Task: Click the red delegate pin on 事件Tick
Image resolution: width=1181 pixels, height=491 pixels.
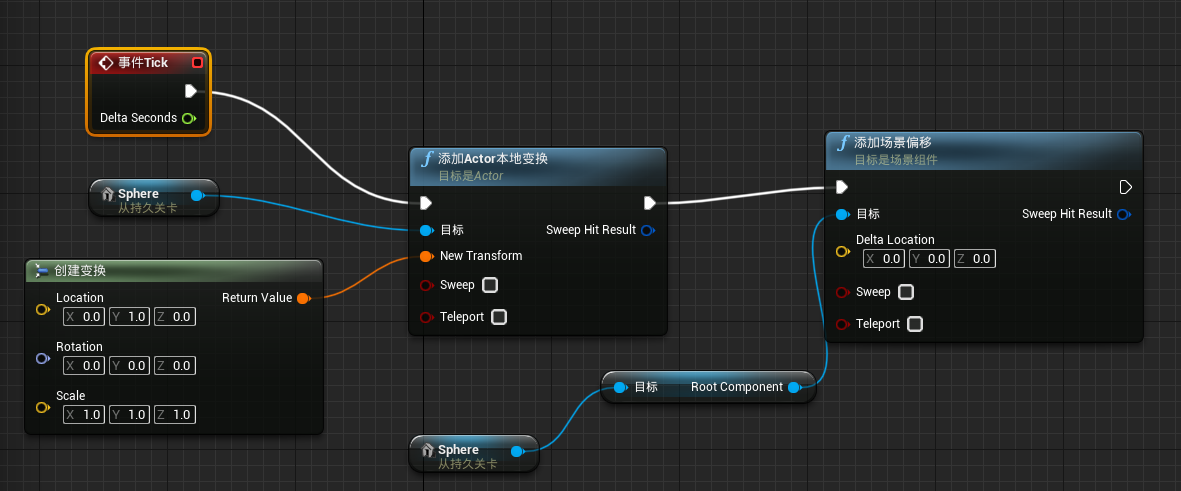Action: tap(197, 63)
